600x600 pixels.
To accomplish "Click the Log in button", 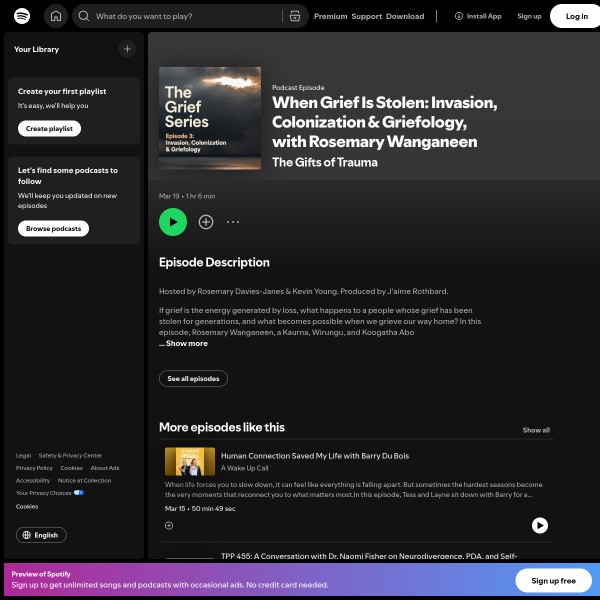I will tap(576, 16).
